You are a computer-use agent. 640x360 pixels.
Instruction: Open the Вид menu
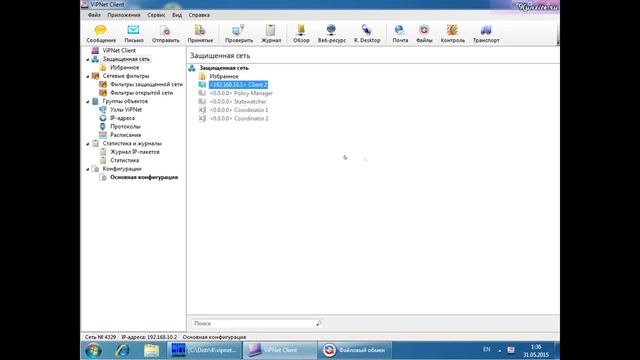pos(177,15)
